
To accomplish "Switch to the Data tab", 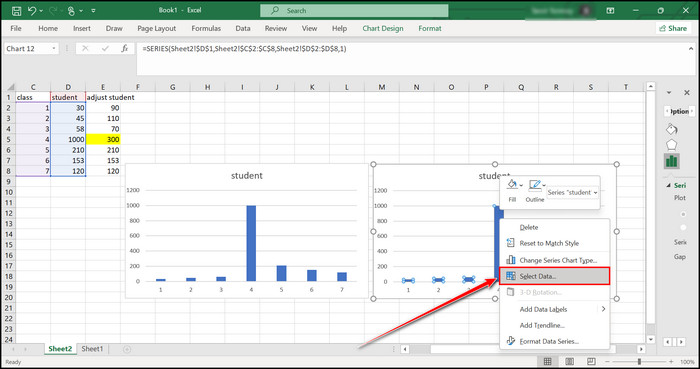I will [242, 28].
